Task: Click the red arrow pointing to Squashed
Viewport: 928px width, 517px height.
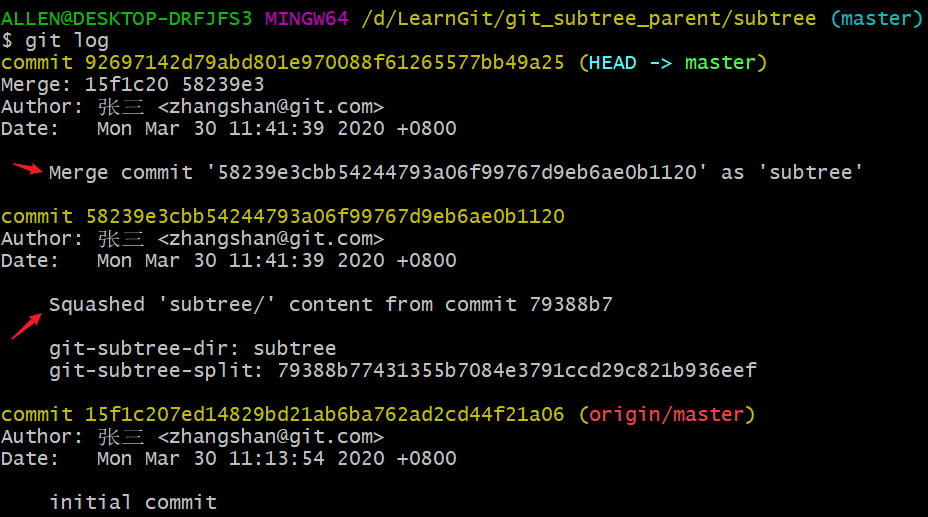Action: point(27,327)
